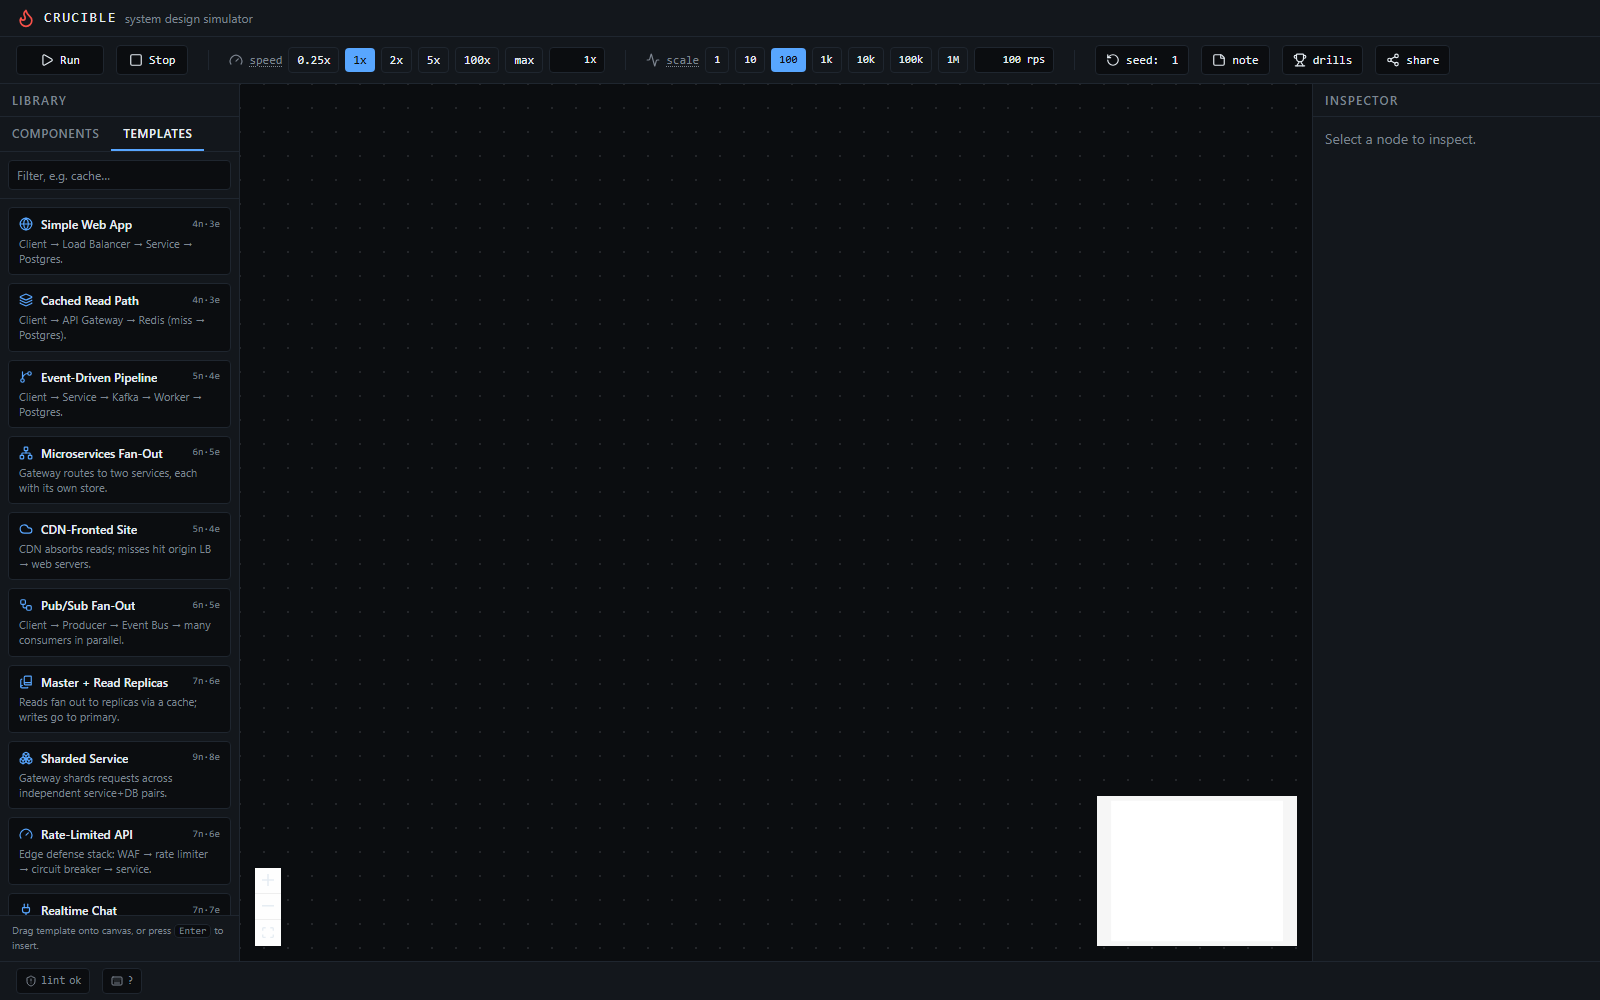The width and height of the screenshot is (1600, 1000).
Task: Set scale to 100k
Action: pyautogui.click(x=911, y=60)
